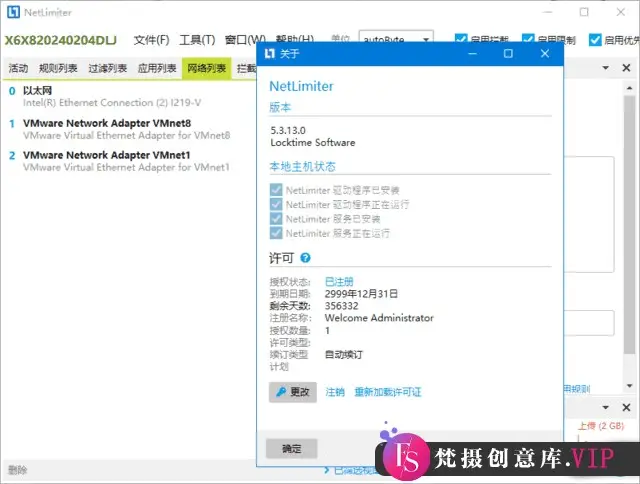Click the About dialog logo icon
The width and height of the screenshot is (640, 484).
[x=270, y=53]
